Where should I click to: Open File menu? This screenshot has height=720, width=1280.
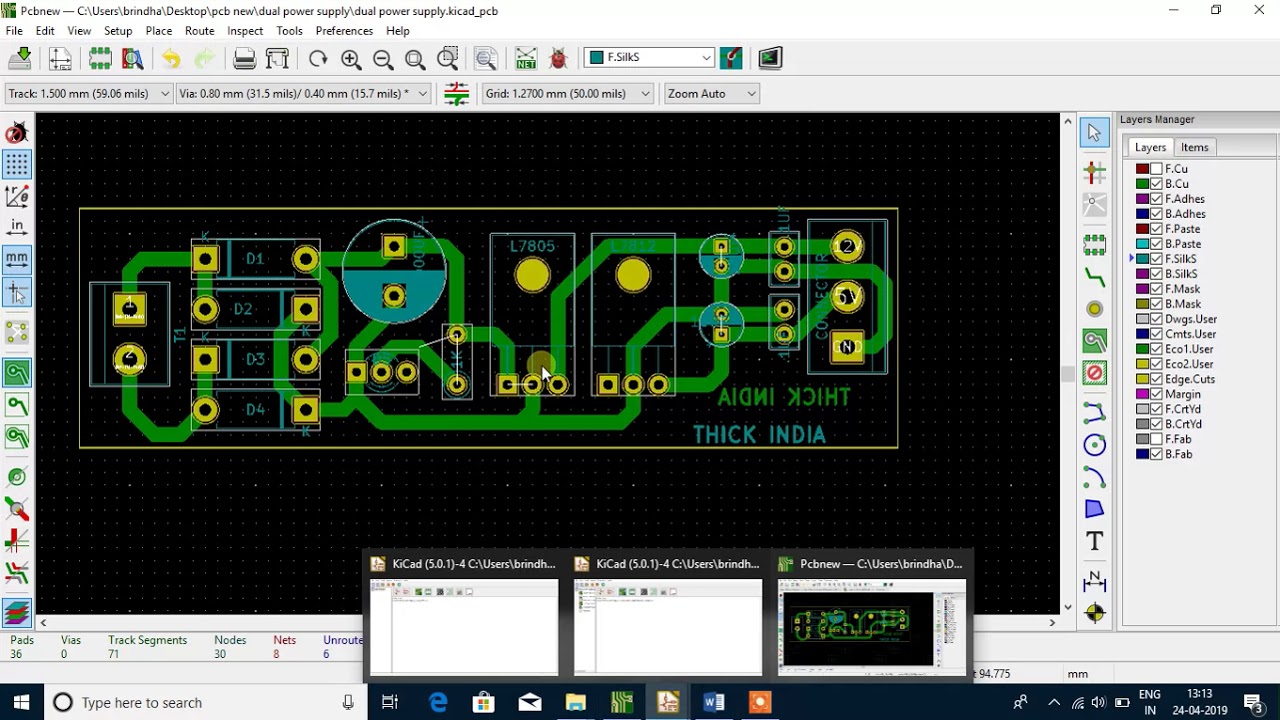[14, 31]
